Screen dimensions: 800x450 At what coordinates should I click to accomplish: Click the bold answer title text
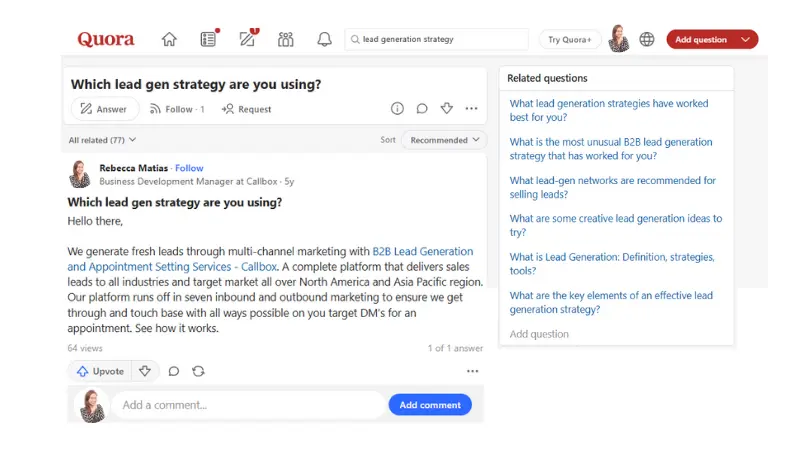174,203
